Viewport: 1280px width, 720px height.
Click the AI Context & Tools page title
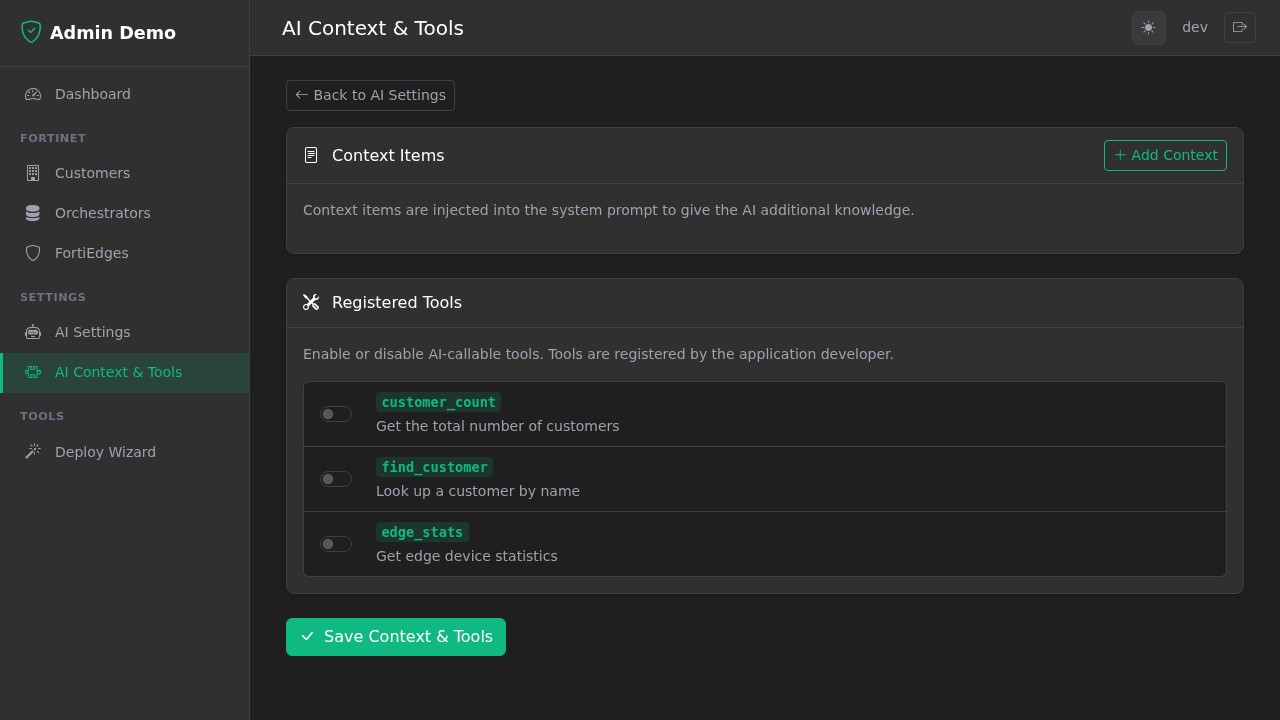[x=373, y=28]
